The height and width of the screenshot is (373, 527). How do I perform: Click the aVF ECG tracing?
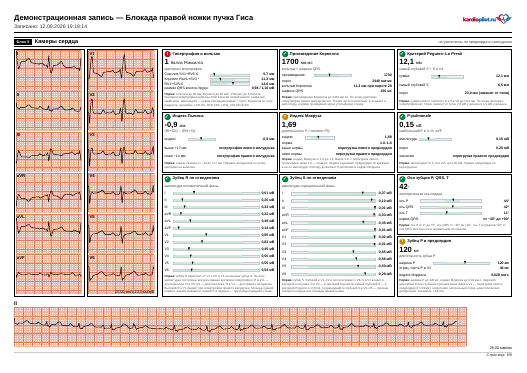click(x=49, y=275)
